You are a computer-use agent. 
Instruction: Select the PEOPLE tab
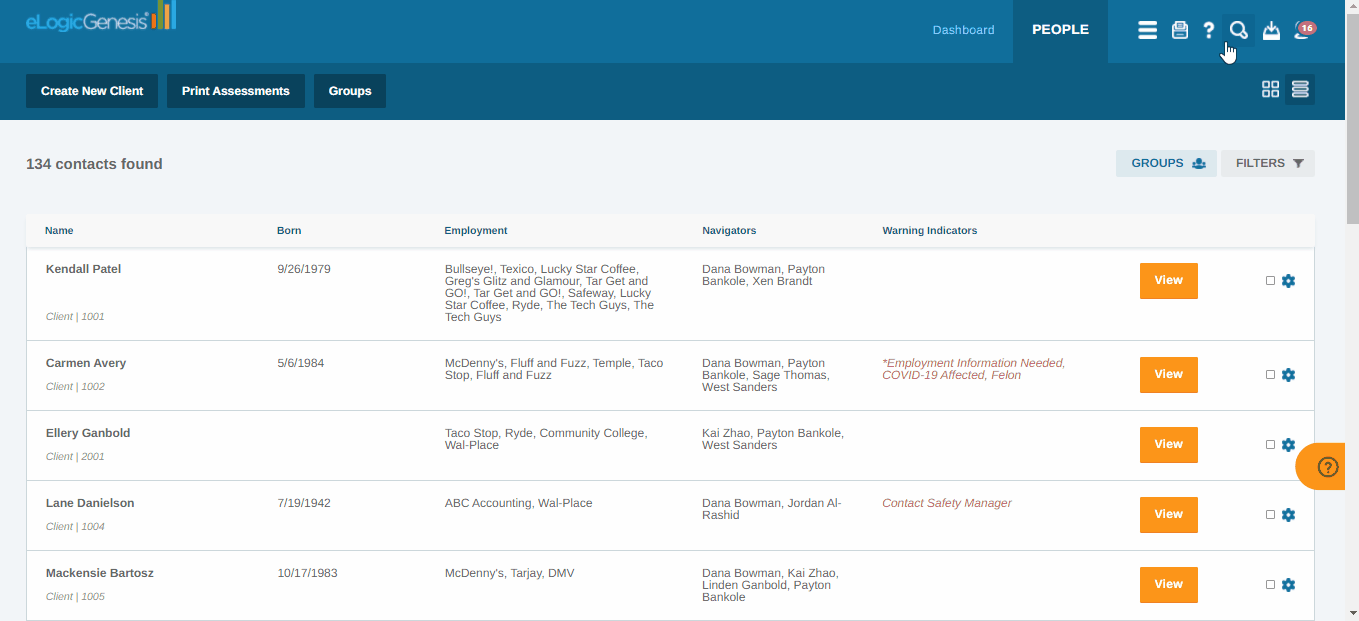pyautogui.click(x=1060, y=30)
